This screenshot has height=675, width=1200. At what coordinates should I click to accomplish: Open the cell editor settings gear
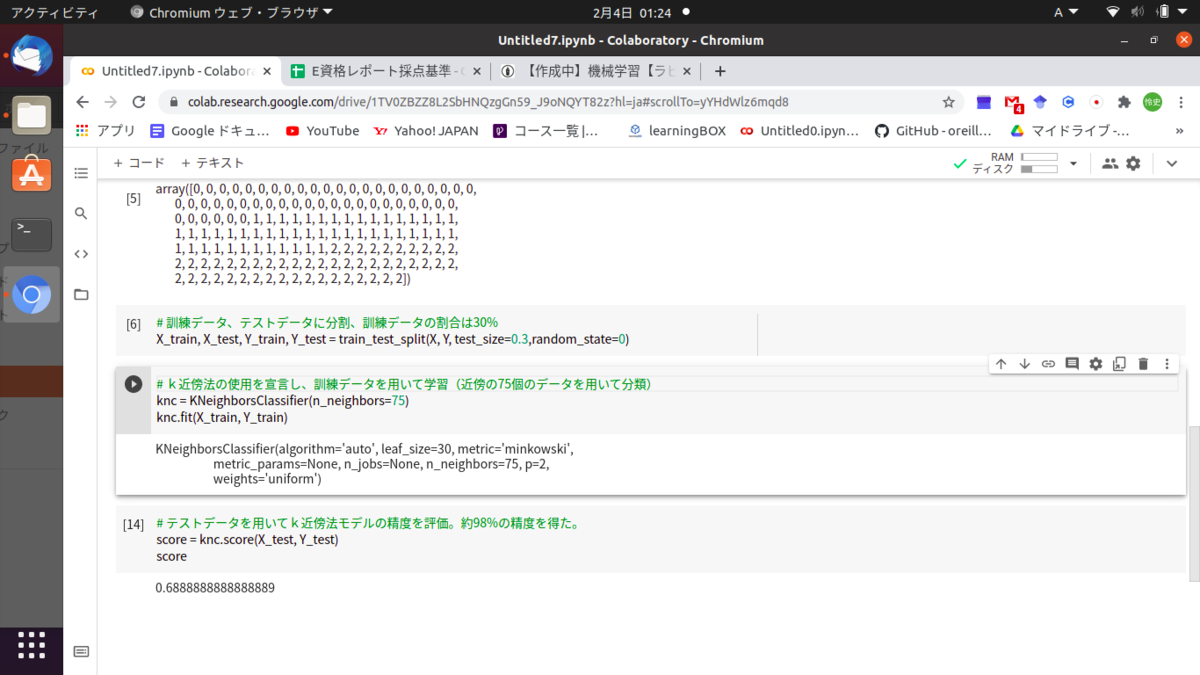pos(1096,364)
